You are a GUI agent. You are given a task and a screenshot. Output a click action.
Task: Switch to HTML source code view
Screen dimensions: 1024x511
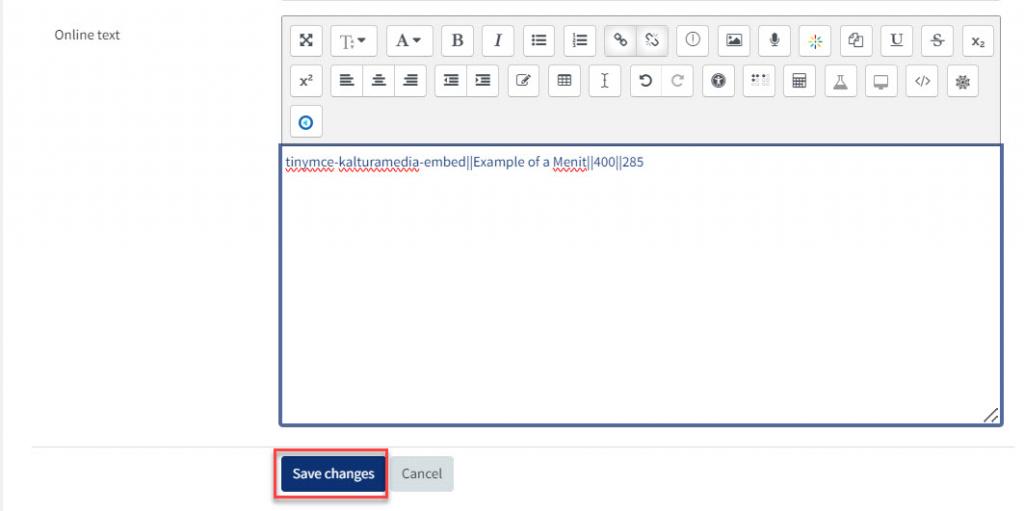pyautogui.click(x=922, y=81)
